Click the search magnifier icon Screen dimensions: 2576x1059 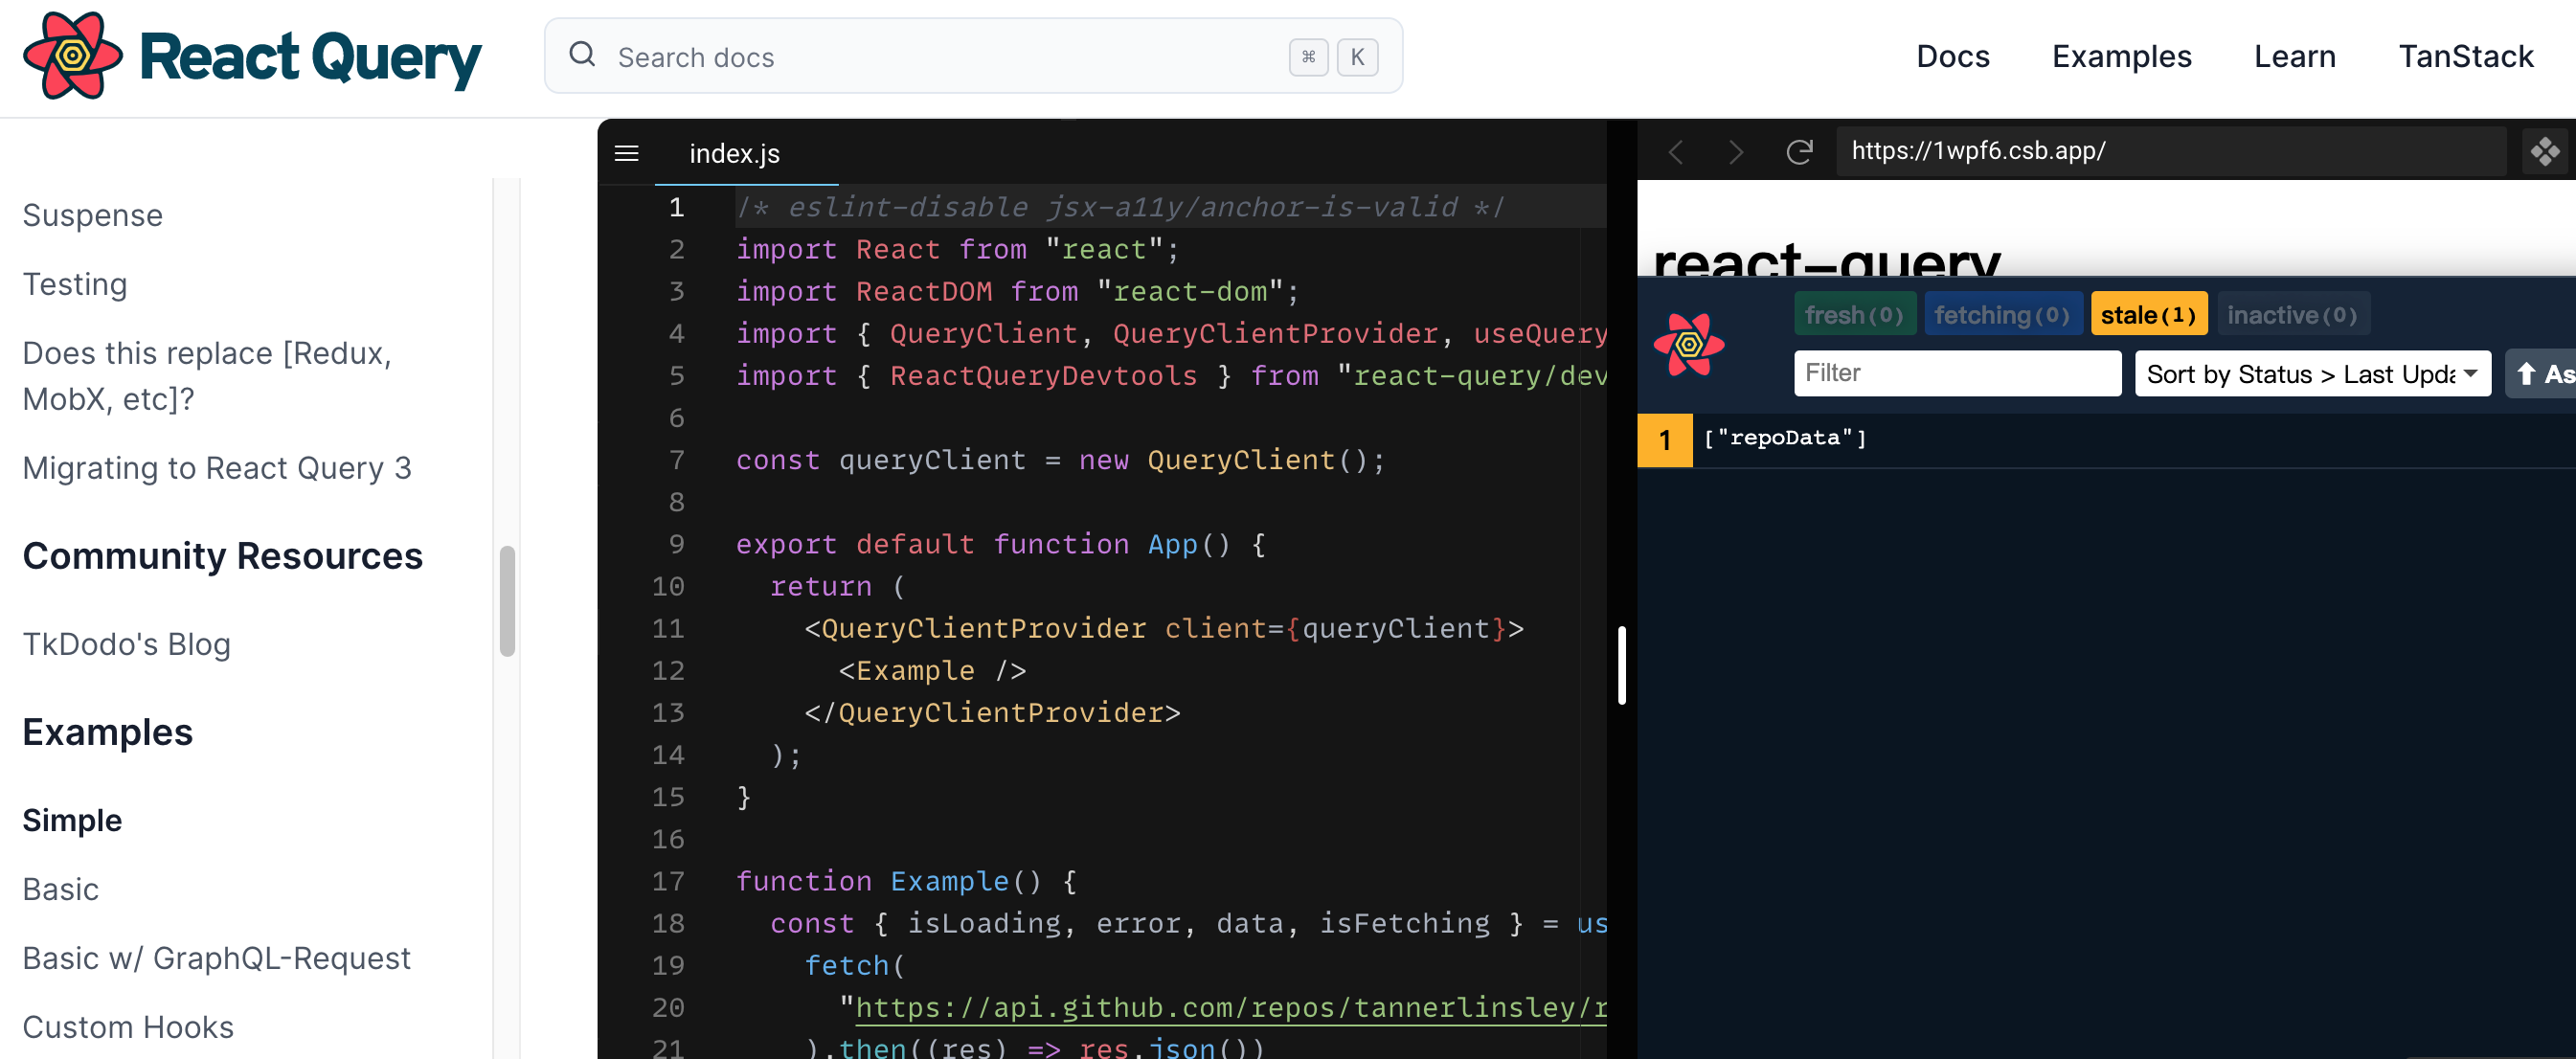pos(582,55)
